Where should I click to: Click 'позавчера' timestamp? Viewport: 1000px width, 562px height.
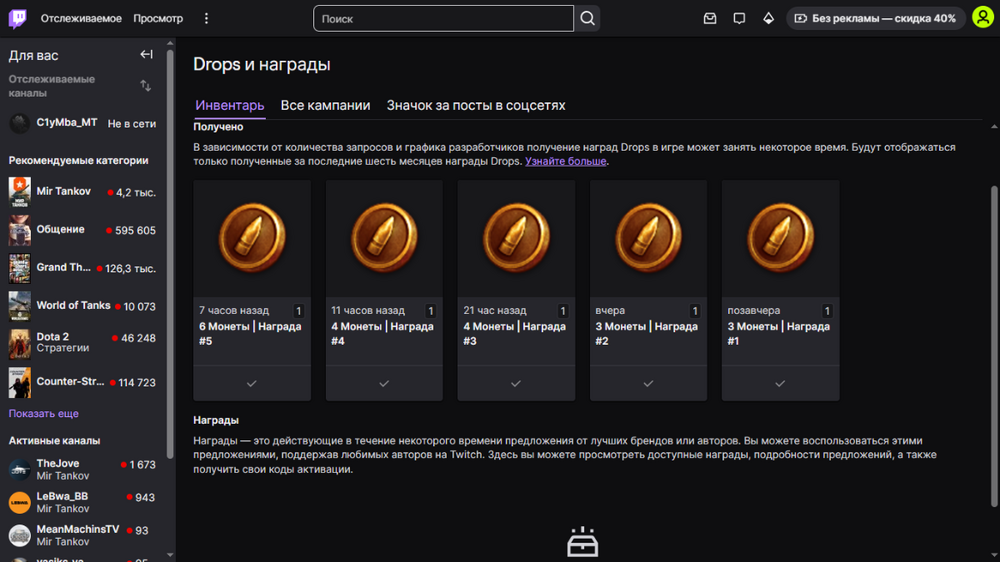click(x=754, y=311)
